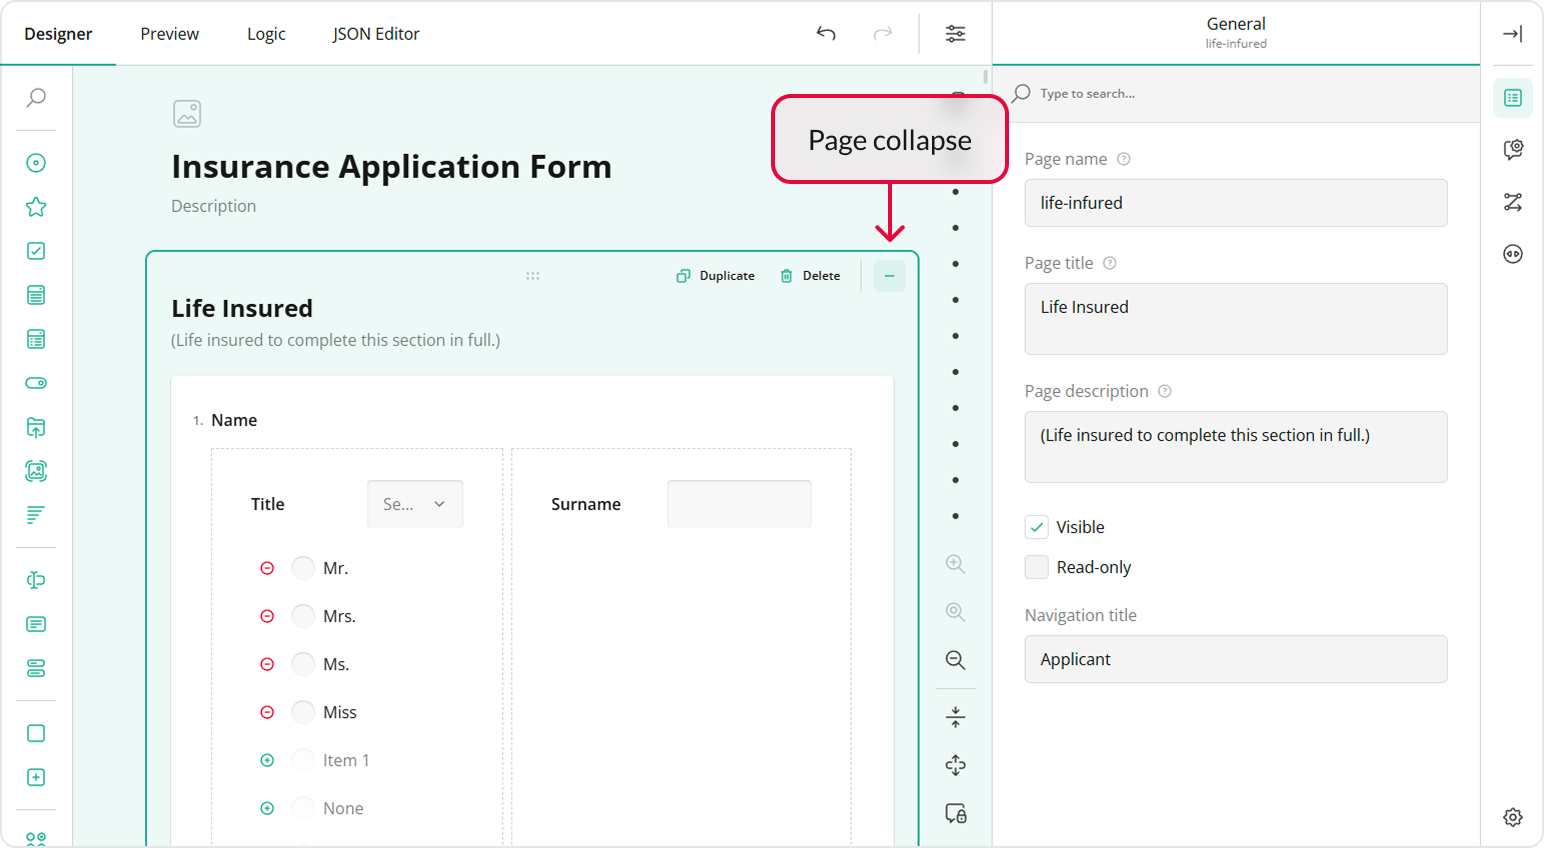The width and height of the screenshot is (1544, 848).
Task: Open the Title dropdown selector
Action: tap(414, 504)
